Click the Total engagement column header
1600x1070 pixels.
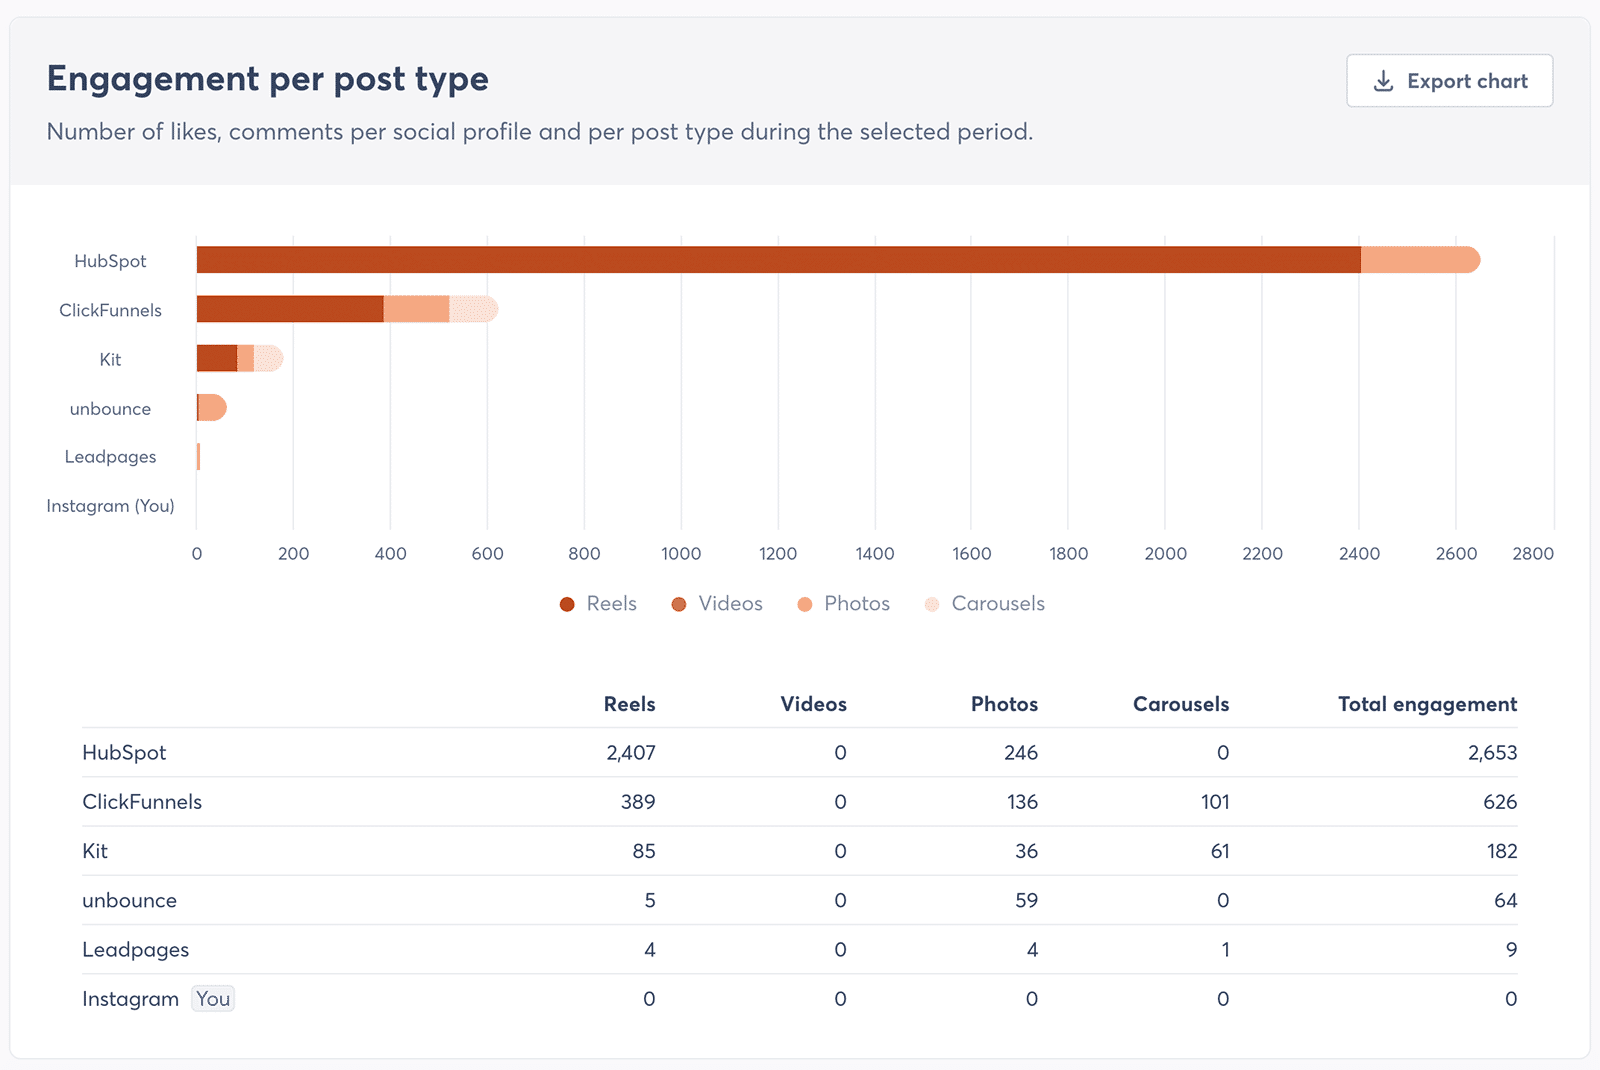point(1427,704)
